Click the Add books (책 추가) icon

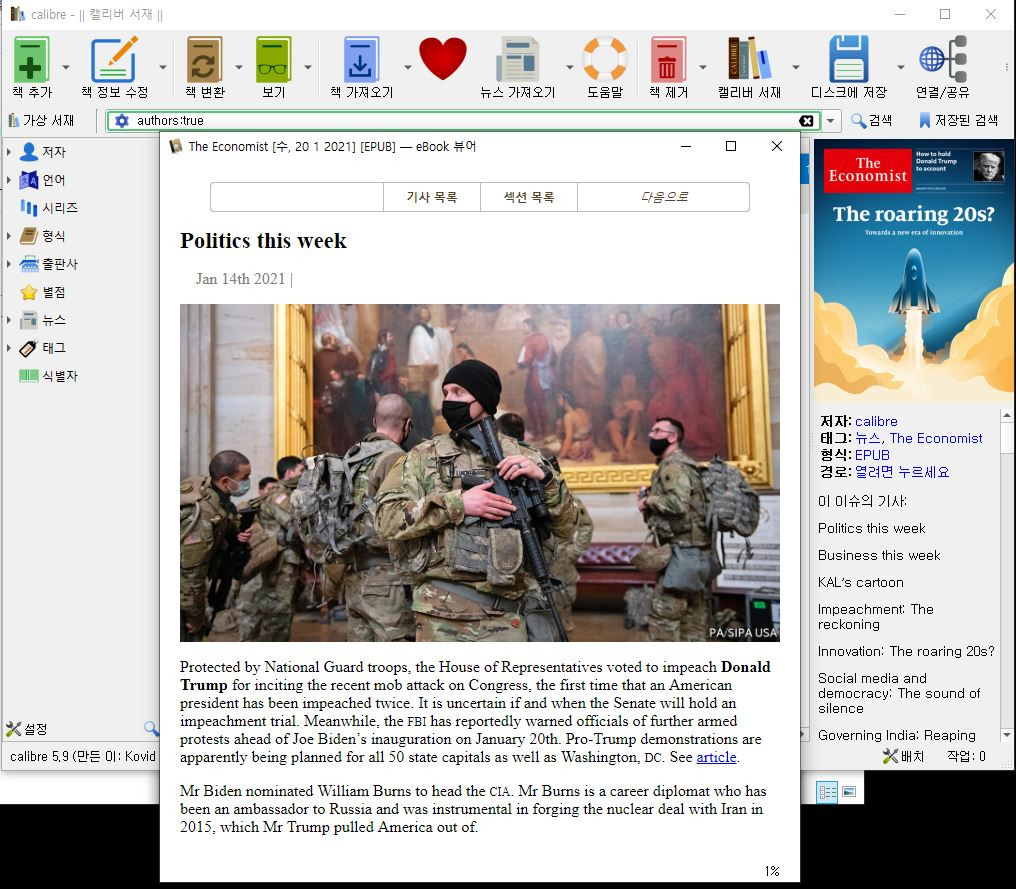pos(30,60)
